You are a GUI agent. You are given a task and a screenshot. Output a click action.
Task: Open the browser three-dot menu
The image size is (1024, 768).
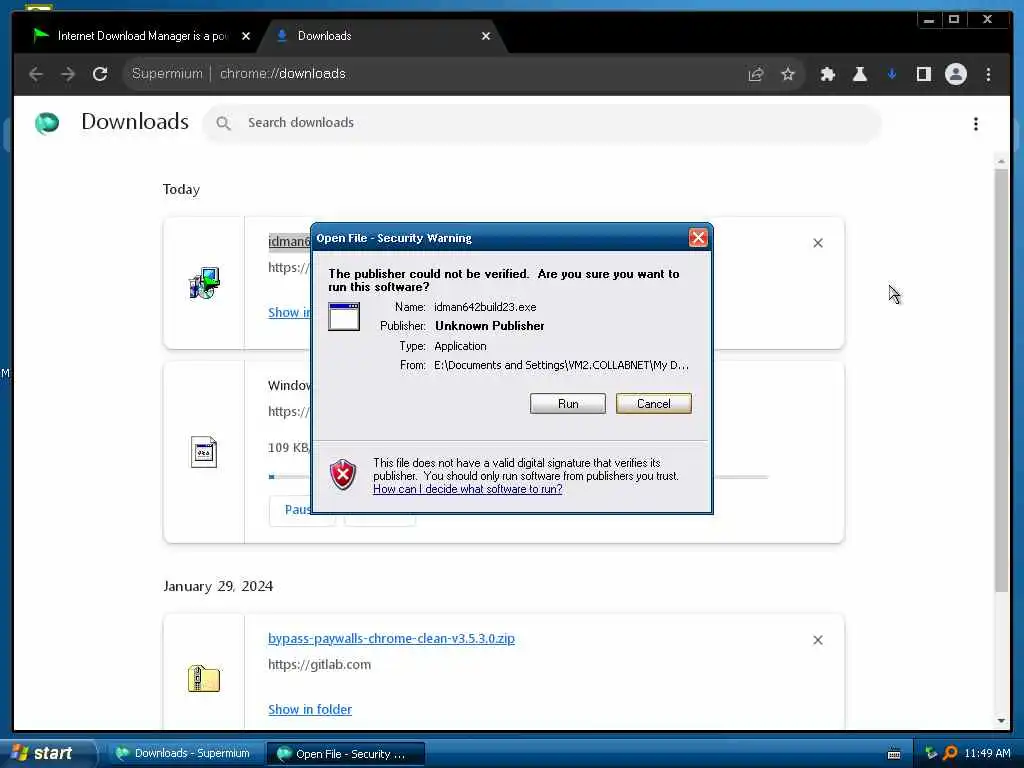[988, 74]
